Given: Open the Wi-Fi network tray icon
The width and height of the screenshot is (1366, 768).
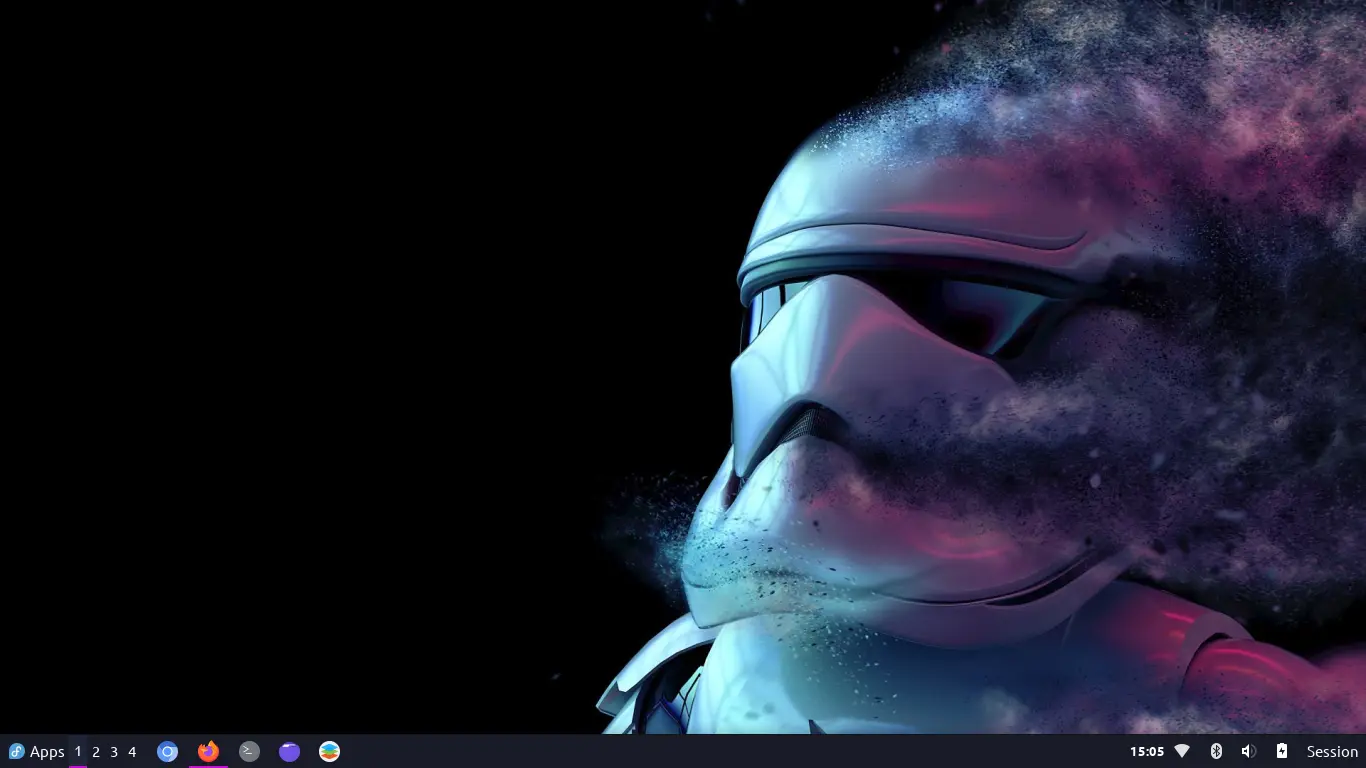Looking at the screenshot, I should click(x=1182, y=751).
